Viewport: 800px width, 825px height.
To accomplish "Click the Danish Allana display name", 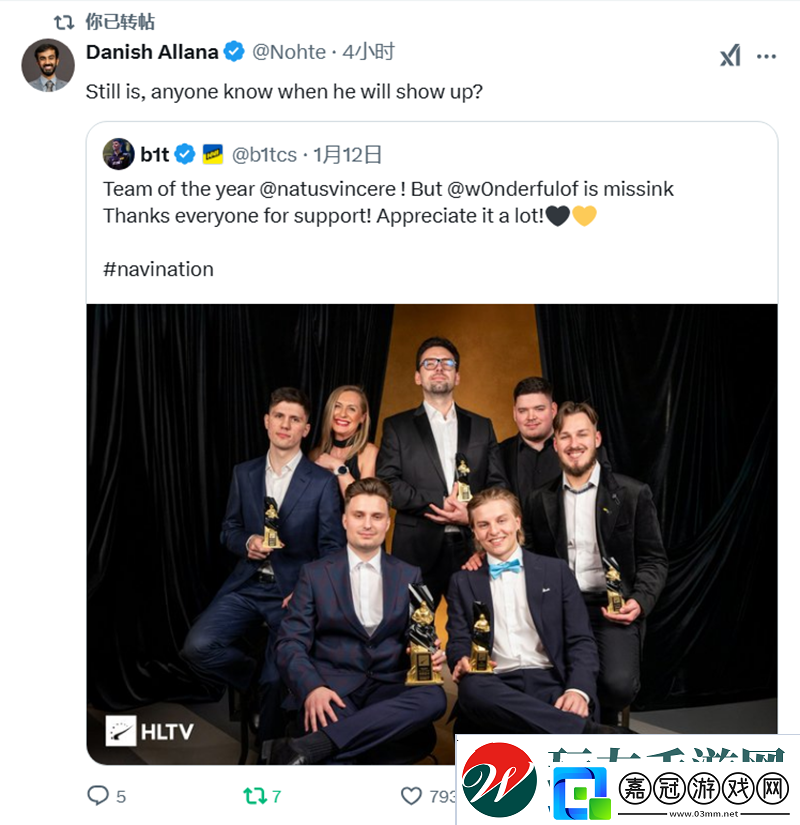I will 152,52.
